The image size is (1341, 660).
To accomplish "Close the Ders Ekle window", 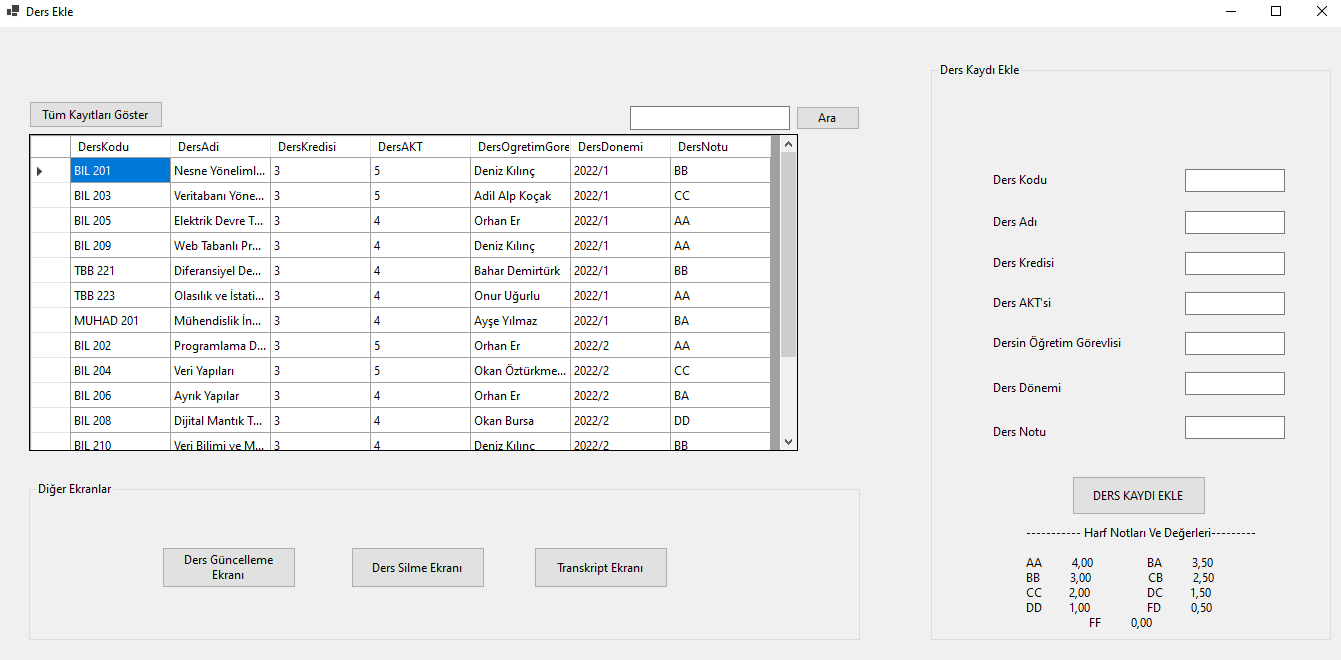I will click(1320, 11).
